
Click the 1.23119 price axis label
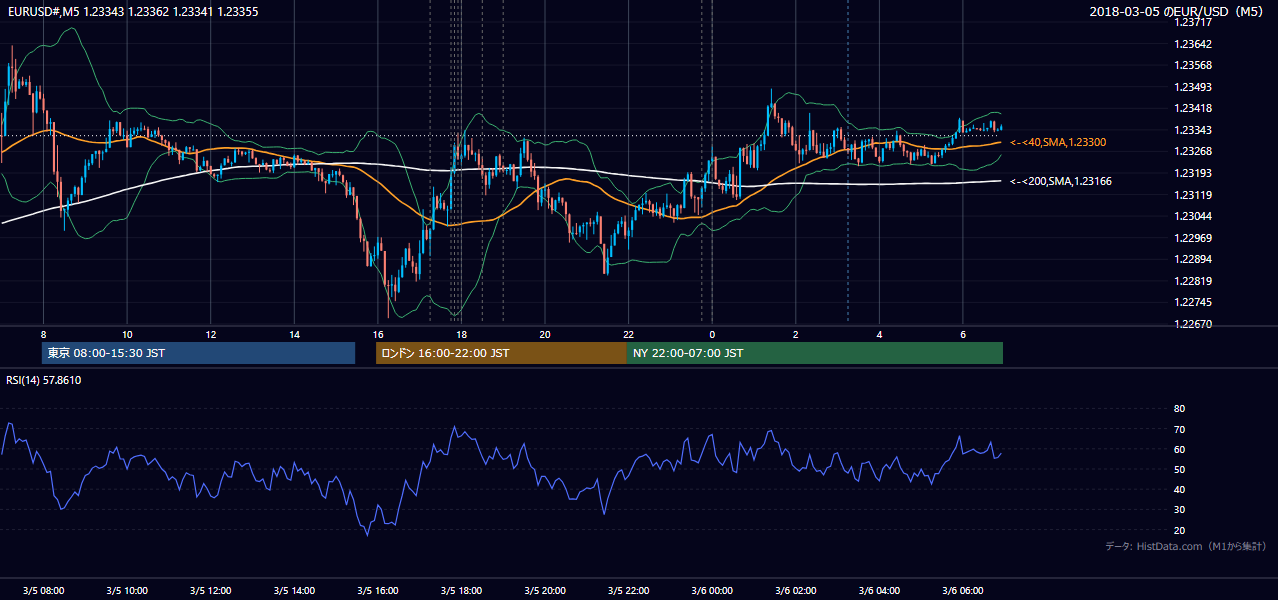1193,195
